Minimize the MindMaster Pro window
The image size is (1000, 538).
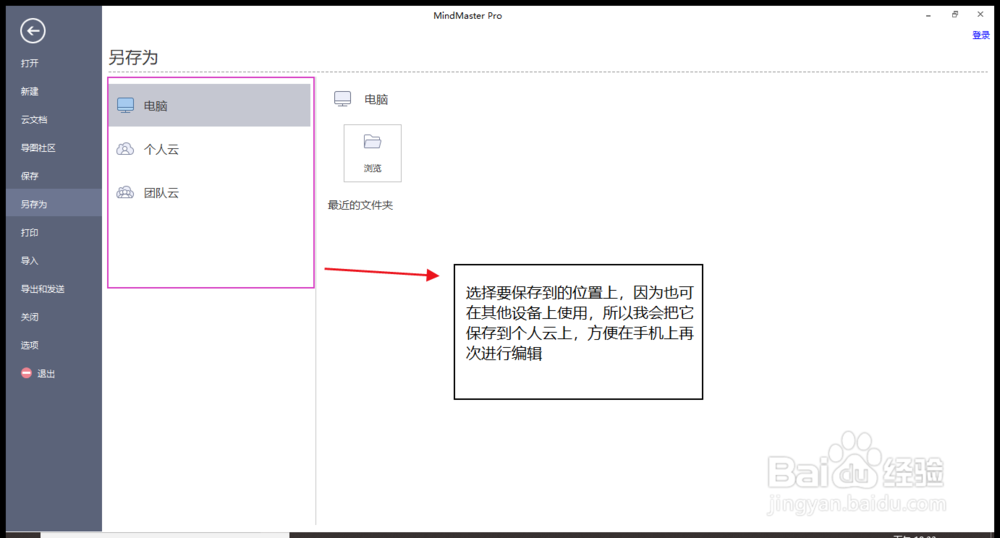[x=928, y=15]
